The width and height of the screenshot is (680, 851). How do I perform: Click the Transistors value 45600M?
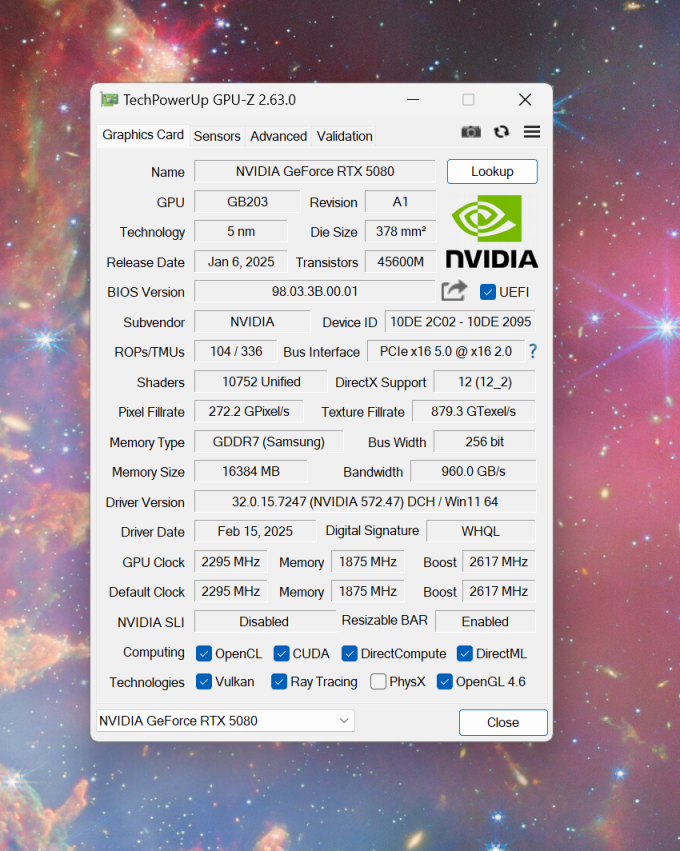401,262
